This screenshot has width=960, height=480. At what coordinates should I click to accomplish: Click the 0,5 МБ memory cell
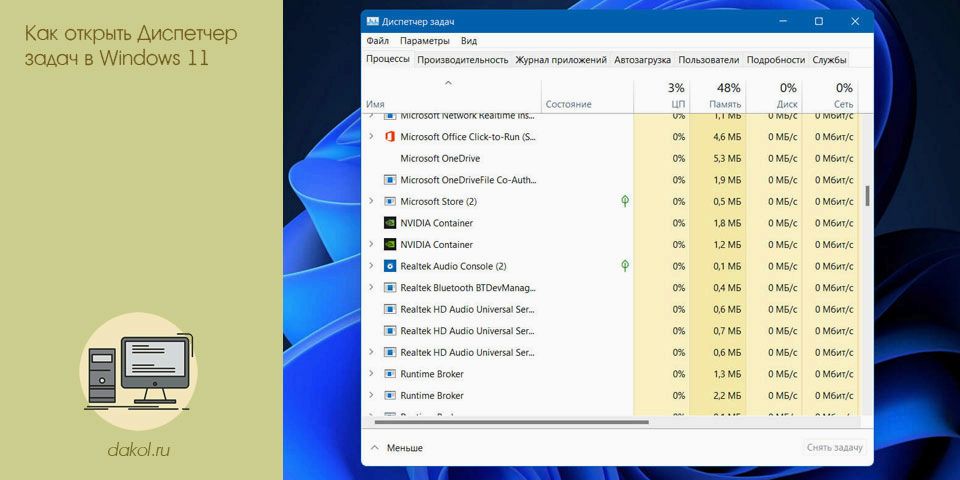(x=718, y=201)
